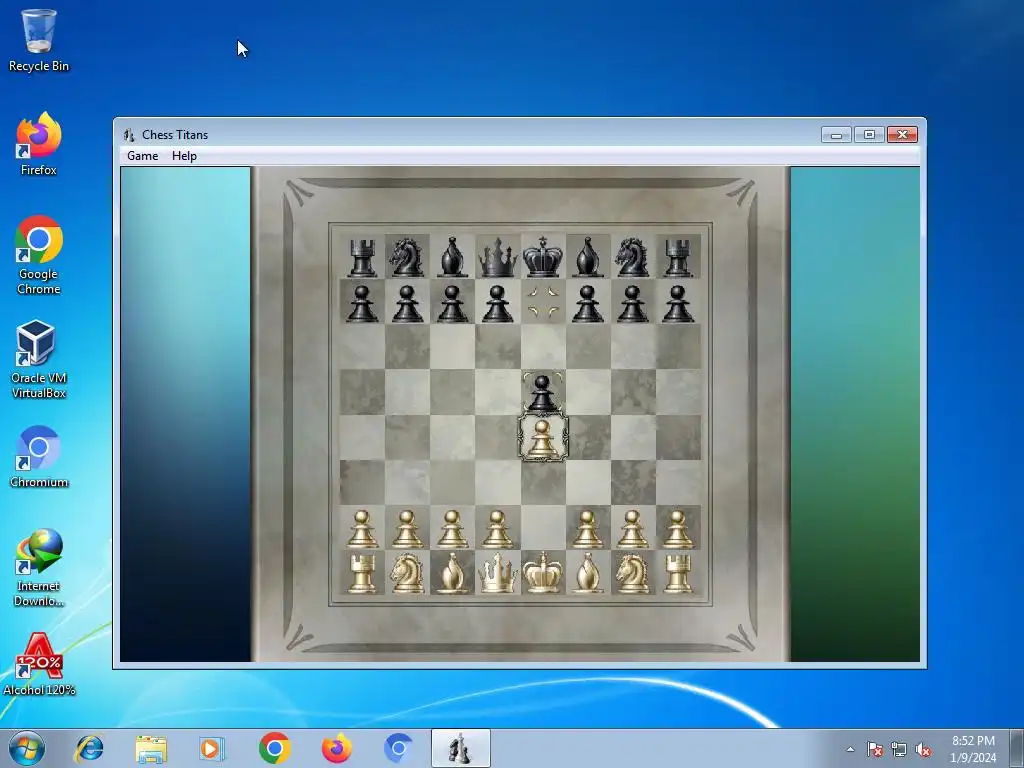This screenshot has height=768, width=1024.
Task: Select the white pawn on a2
Action: (x=362, y=529)
